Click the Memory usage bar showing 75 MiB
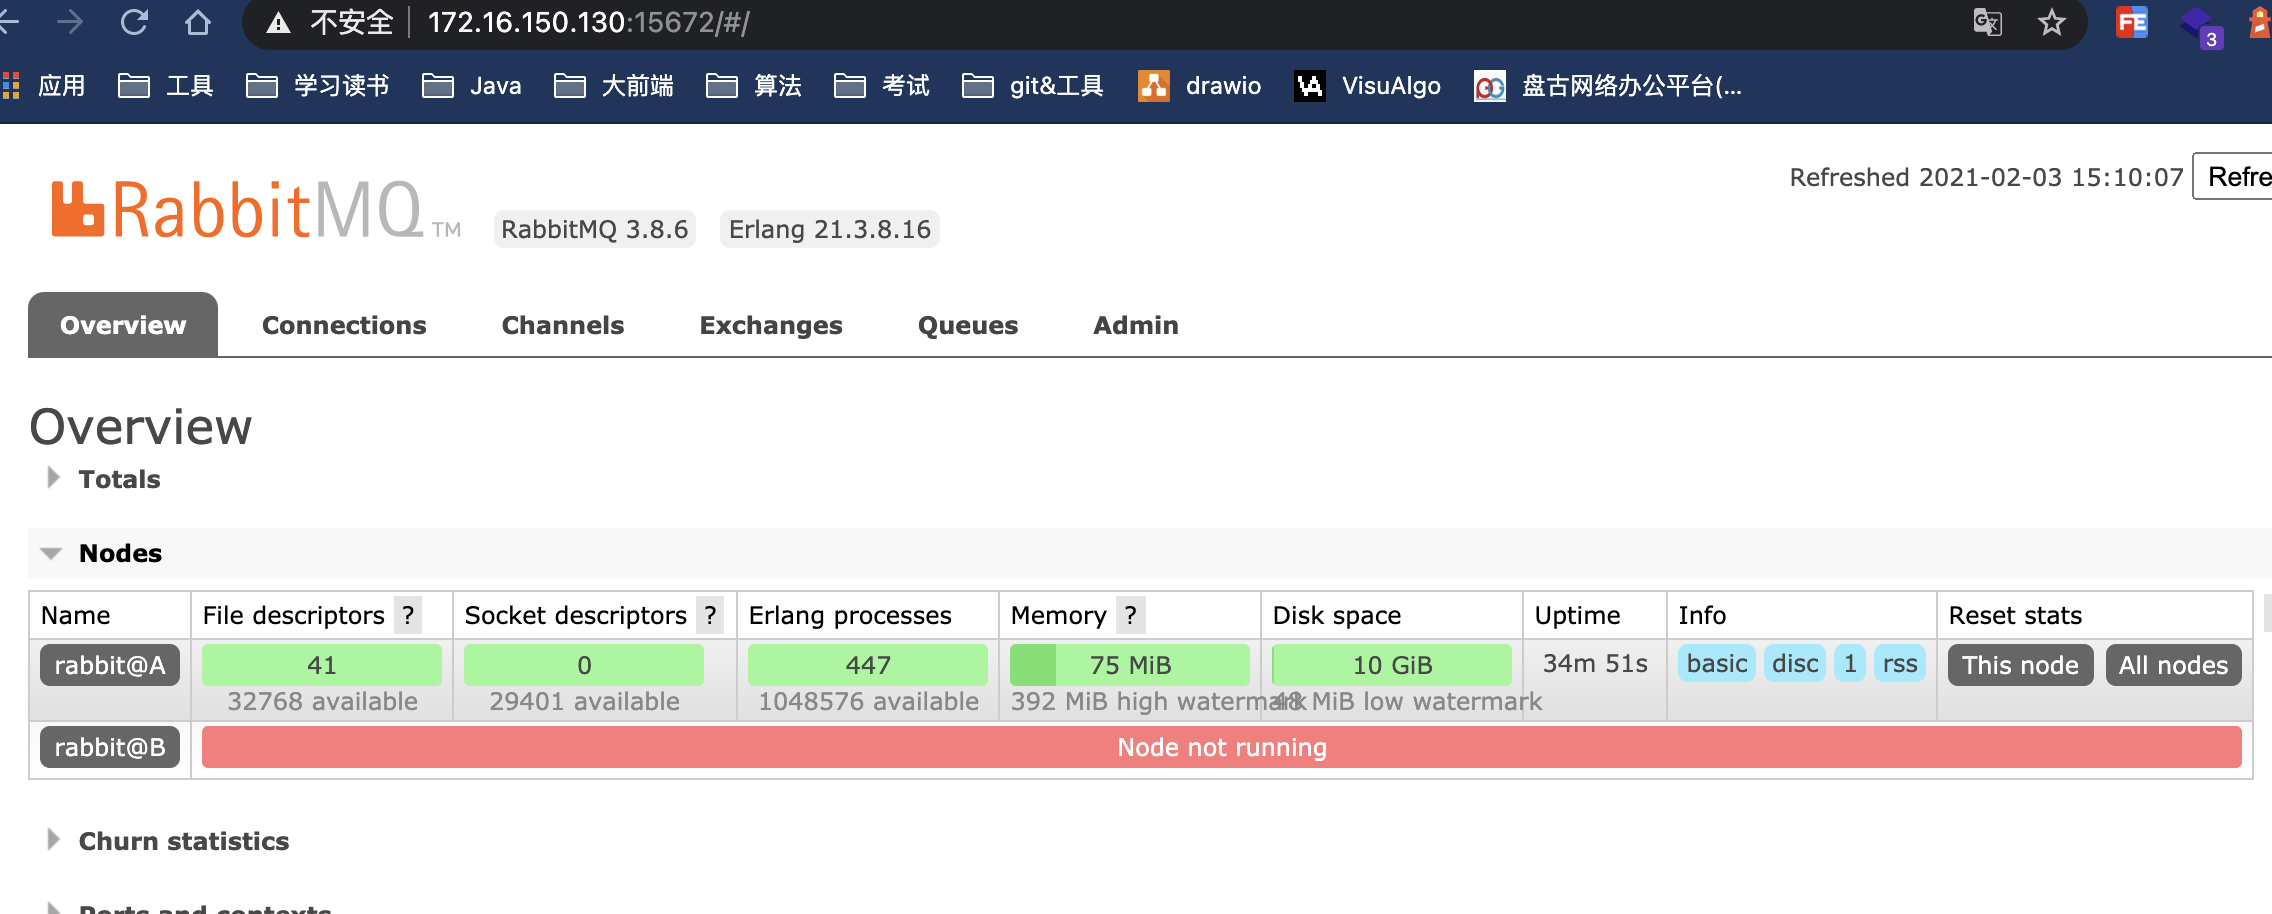The image size is (2272, 914). click(1130, 665)
